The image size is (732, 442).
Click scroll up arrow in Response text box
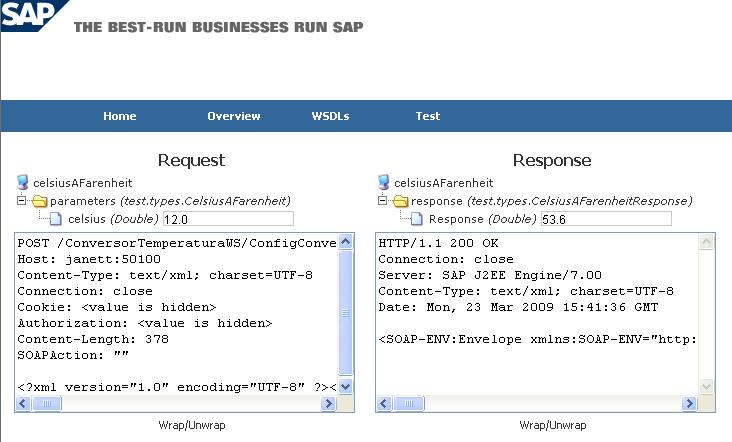[706, 242]
